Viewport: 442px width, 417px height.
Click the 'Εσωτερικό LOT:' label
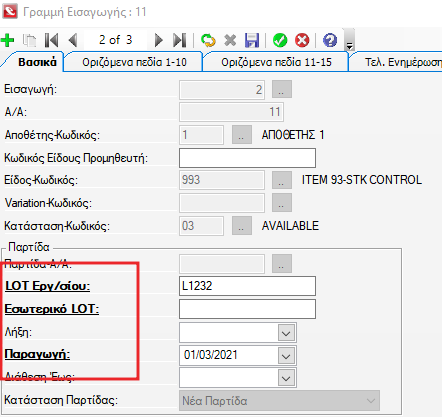click(x=52, y=309)
